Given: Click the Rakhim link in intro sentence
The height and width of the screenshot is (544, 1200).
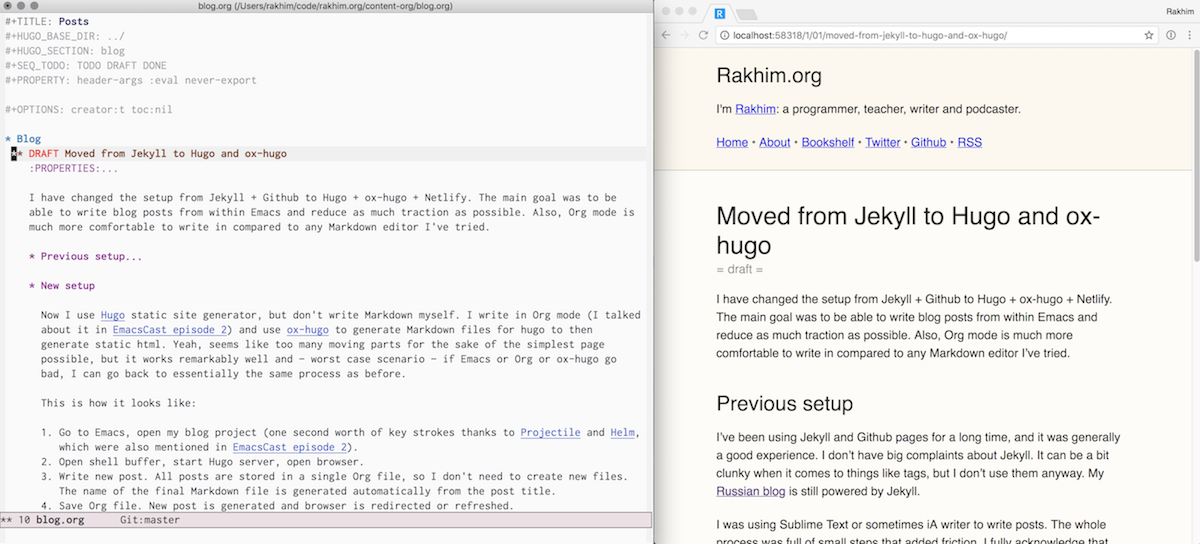Looking at the screenshot, I should (756, 109).
